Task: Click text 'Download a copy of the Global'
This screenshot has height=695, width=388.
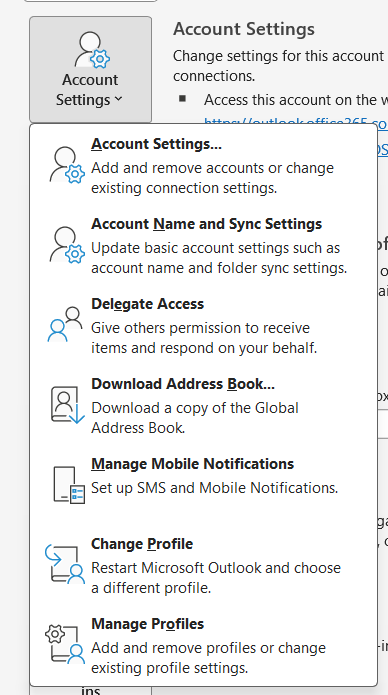Action: tap(195, 408)
